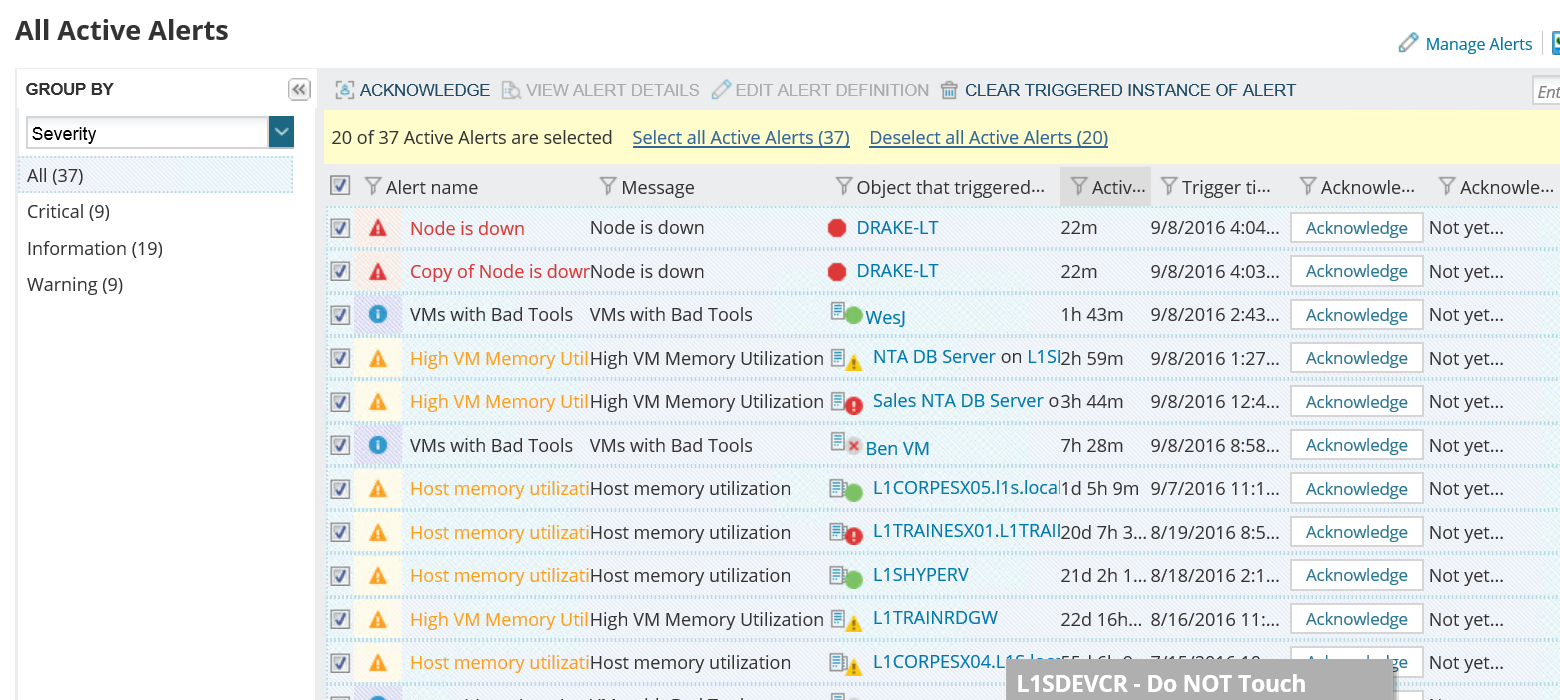Screen dimensions: 1560x700
Task: Uncheck the Sales NTA DB Server row
Action: [340, 402]
